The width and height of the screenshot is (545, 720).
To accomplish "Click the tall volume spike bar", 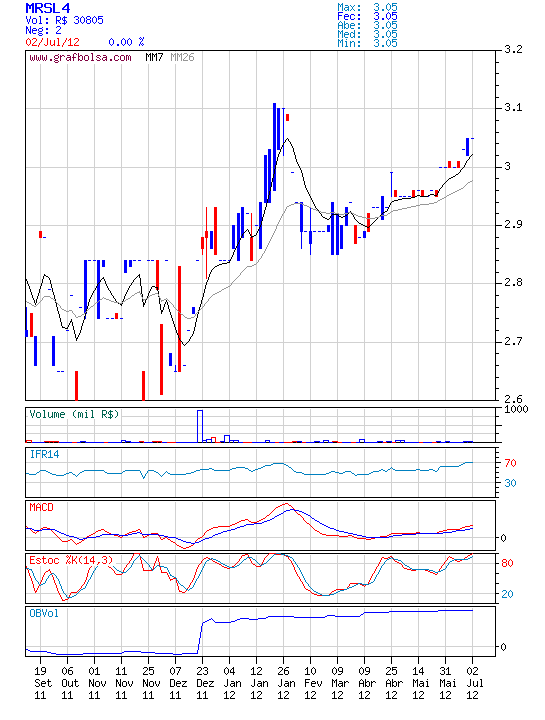I will [x=200, y=426].
